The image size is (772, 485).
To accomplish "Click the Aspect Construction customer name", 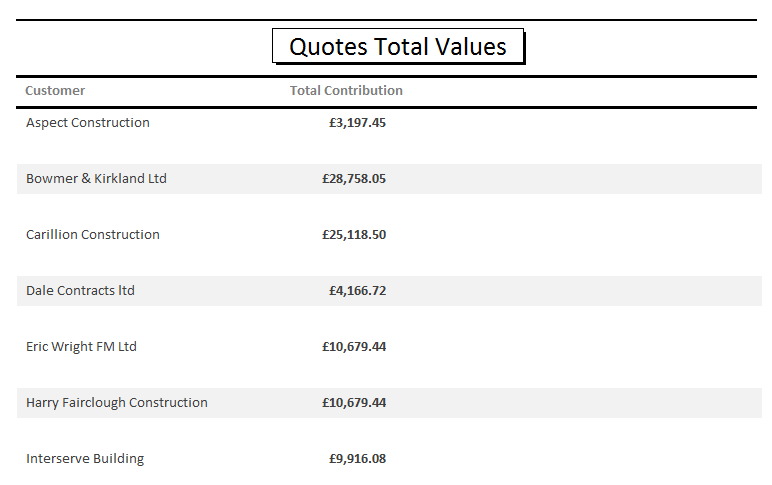I will tap(88, 123).
